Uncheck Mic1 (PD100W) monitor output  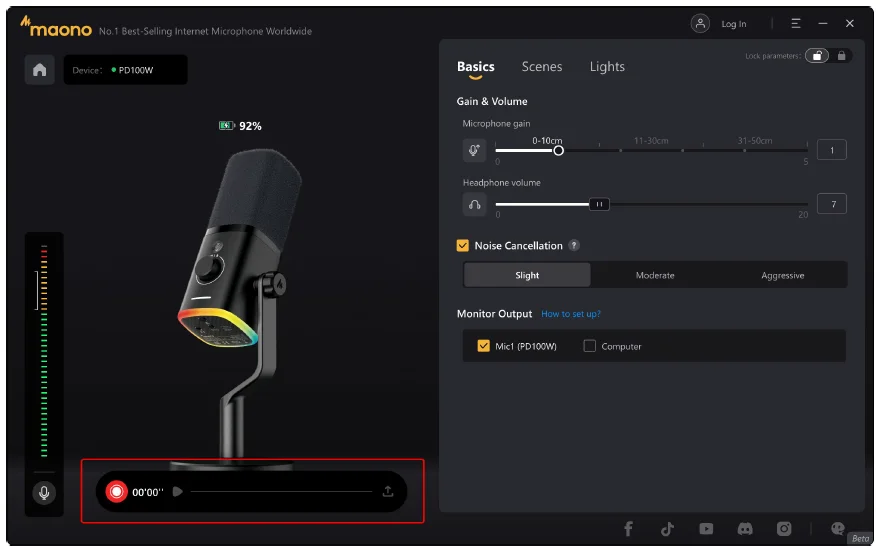tap(484, 346)
